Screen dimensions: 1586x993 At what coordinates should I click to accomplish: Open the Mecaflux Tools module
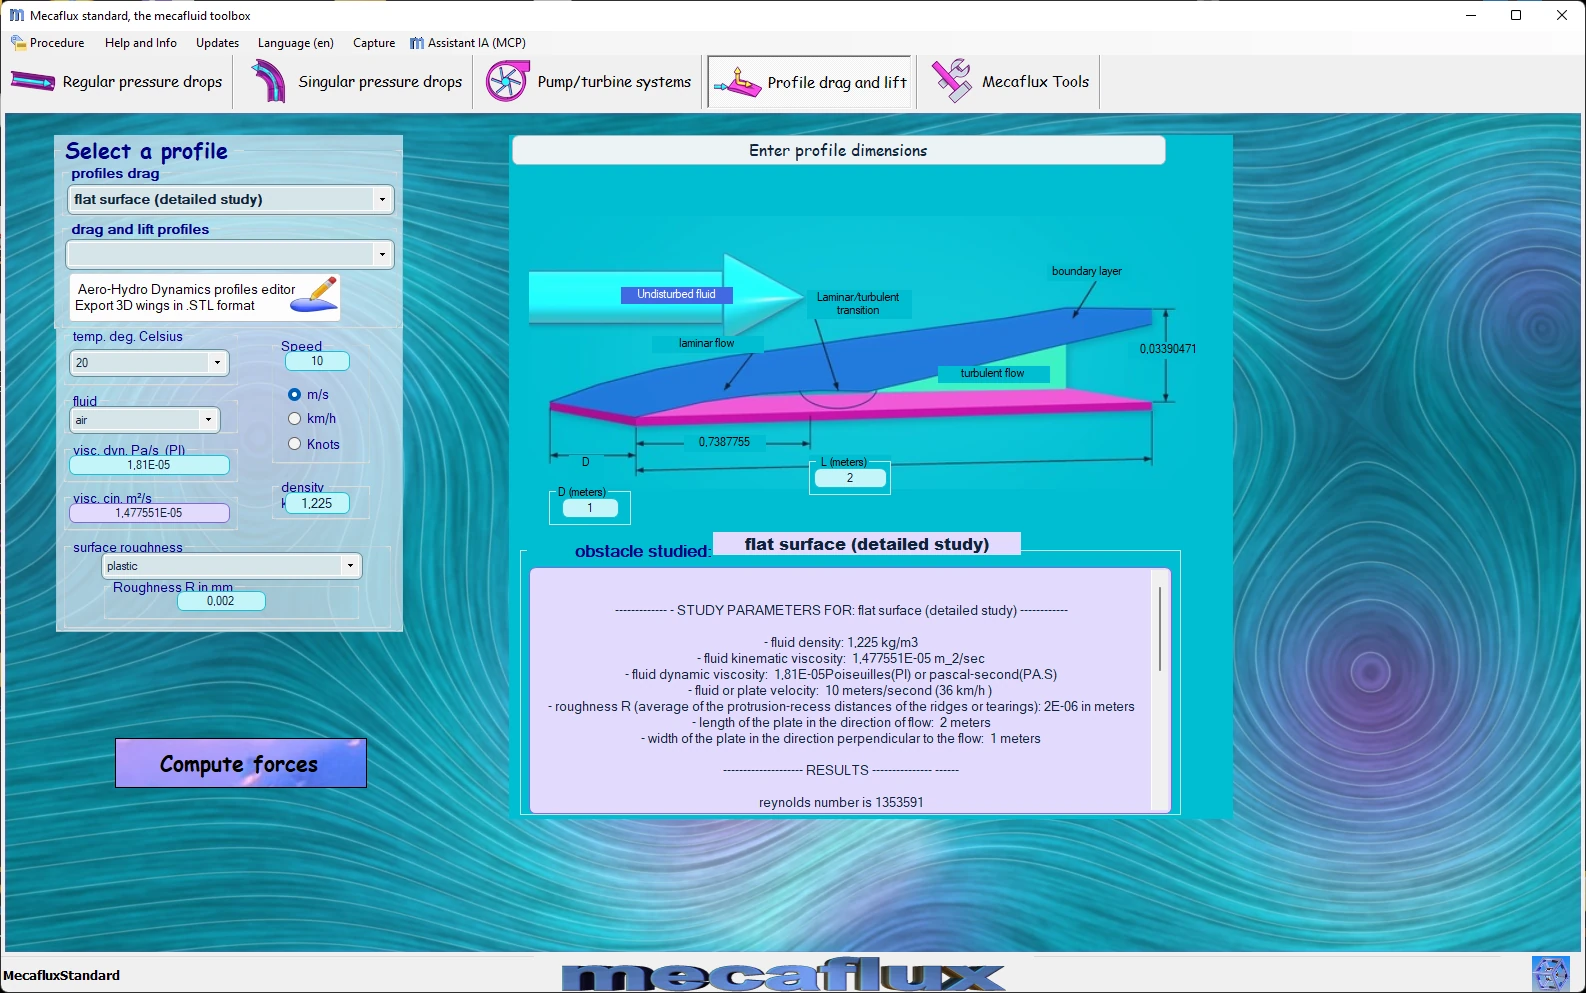pyautogui.click(x=1011, y=82)
